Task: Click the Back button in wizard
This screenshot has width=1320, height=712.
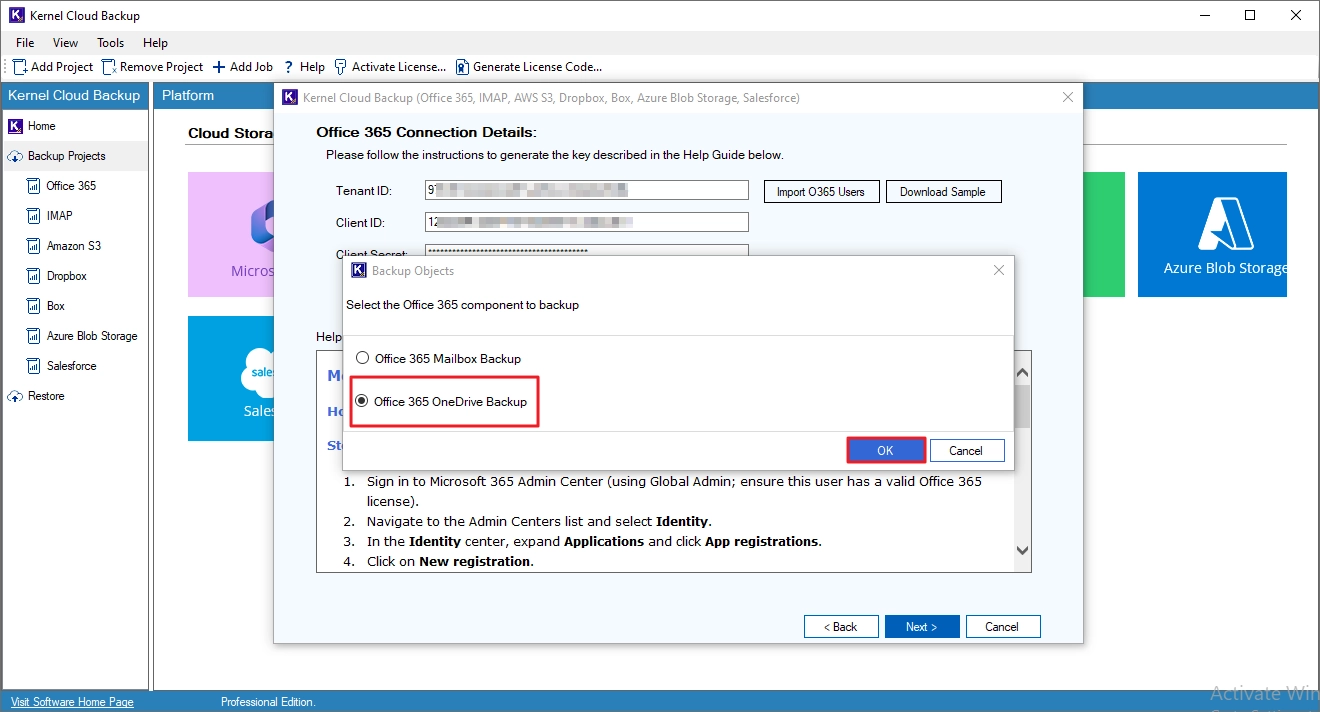Action: pyautogui.click(x=841, y=627)
